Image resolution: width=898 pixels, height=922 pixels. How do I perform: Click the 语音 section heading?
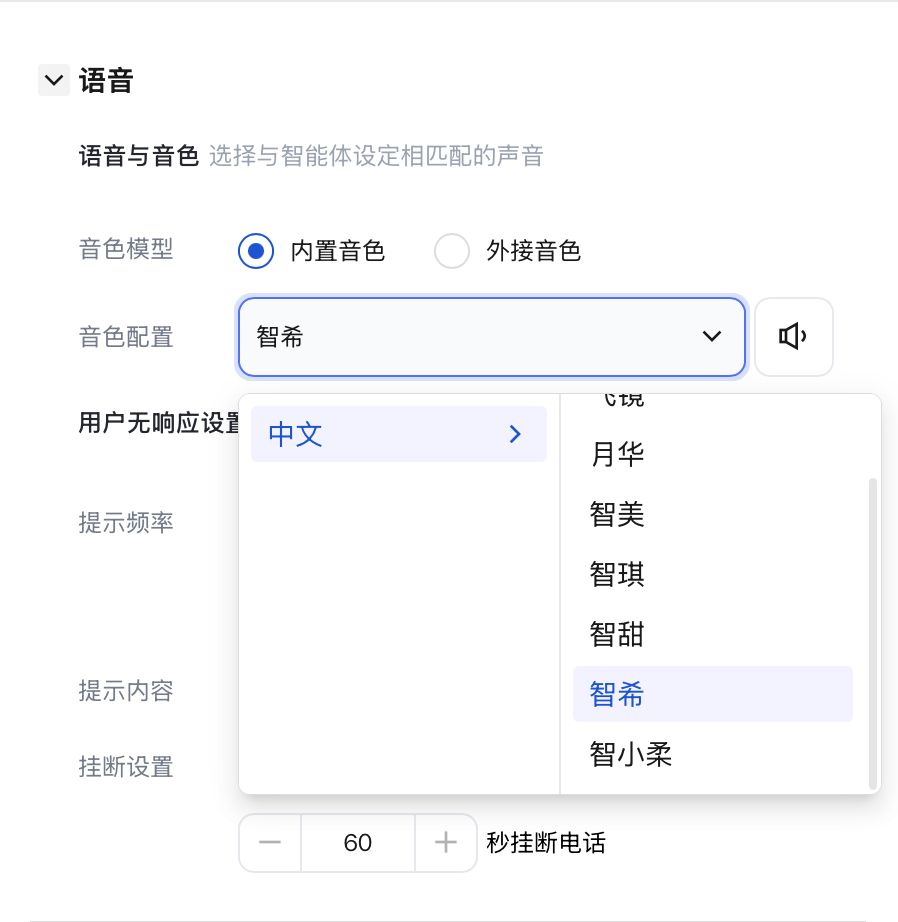point(106,80)
